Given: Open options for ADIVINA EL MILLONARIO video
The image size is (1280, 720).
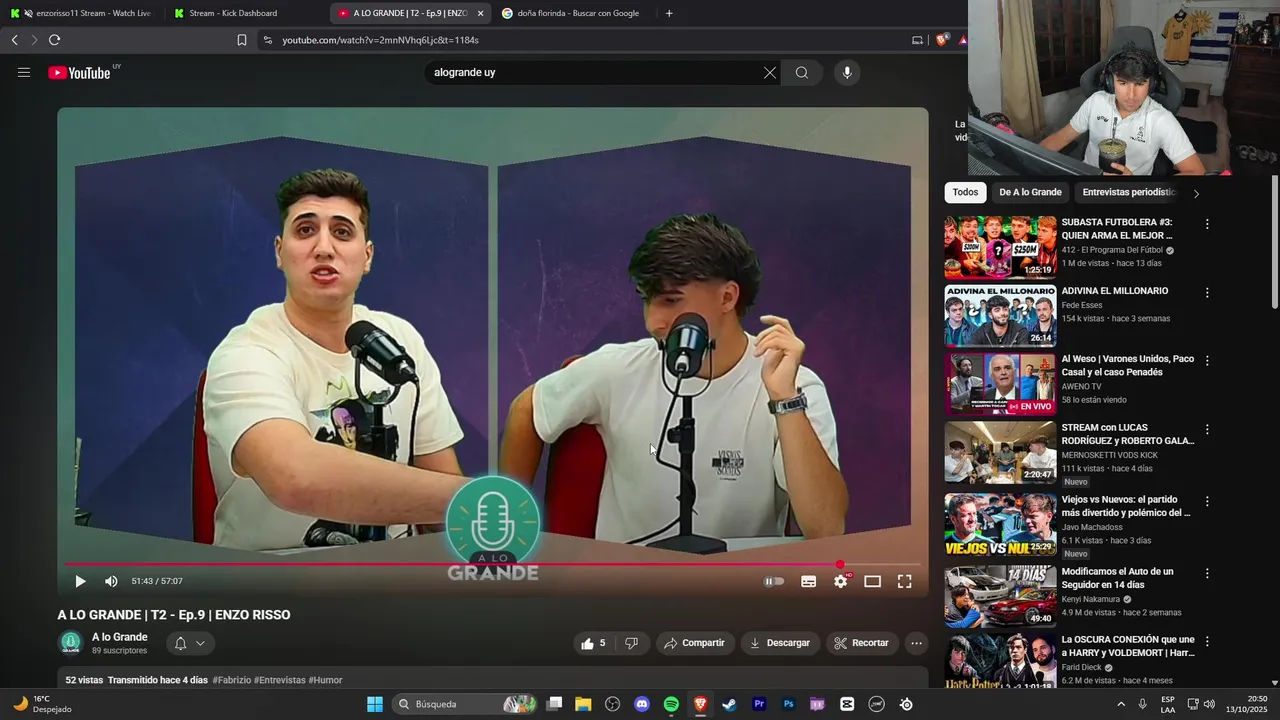Looking at the screenshot, I should pyautogui.click(x=1207, y=293).
